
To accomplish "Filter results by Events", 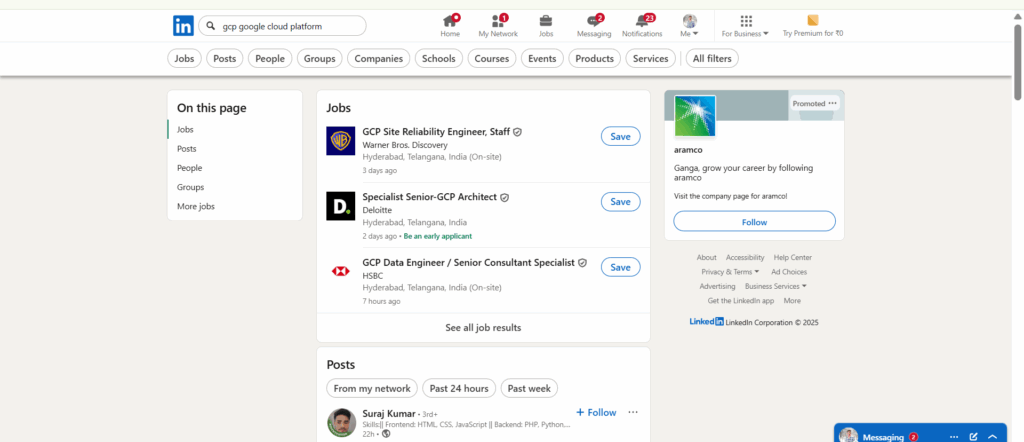I will [542, 59].
